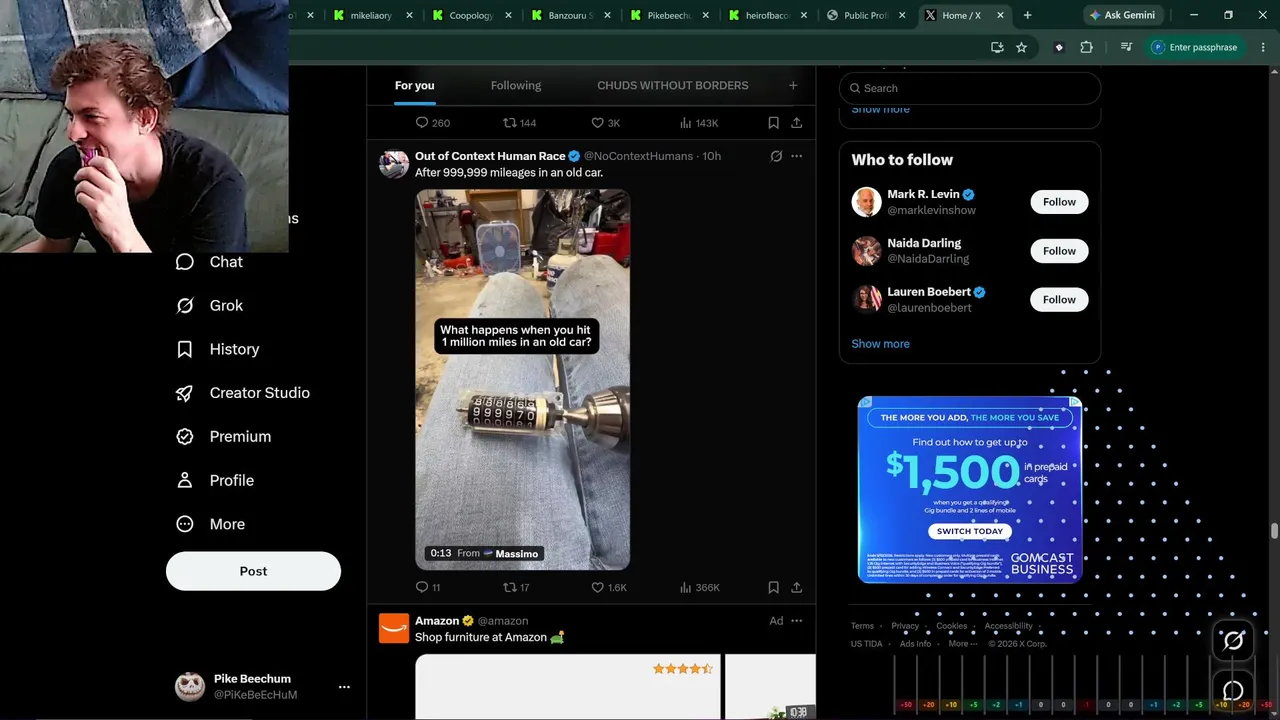
Task: Add a new timeline tab with plus icon
Action: [x=793, y=86]
